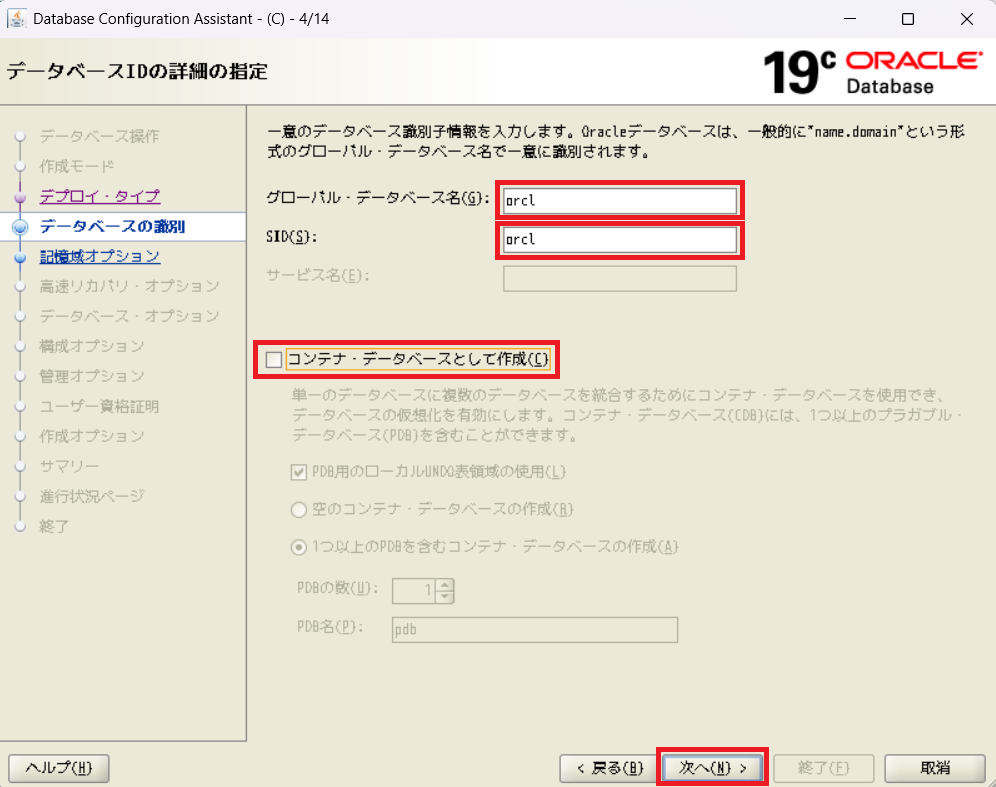Open the デプロイ・タイプ step link
The image size is (996, 787).
click(99, 196)
